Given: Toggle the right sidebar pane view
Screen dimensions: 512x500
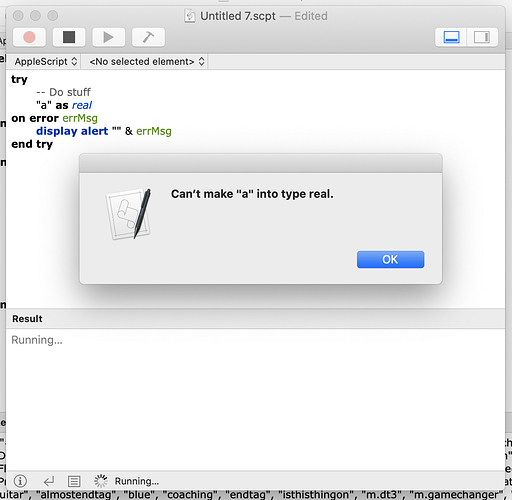Looking at the screenshot, I should [482, 37].
